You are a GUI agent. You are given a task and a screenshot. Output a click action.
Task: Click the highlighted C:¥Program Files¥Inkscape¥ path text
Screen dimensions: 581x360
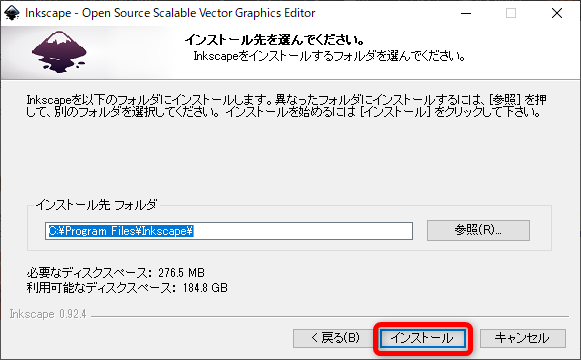121,231
